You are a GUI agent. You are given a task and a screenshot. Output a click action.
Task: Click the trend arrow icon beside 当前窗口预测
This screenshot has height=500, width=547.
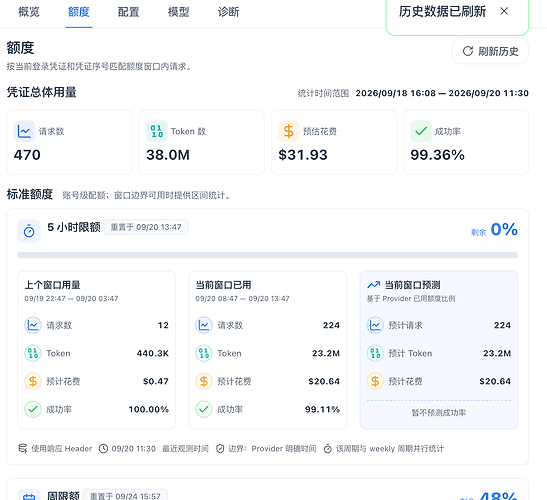374,285
